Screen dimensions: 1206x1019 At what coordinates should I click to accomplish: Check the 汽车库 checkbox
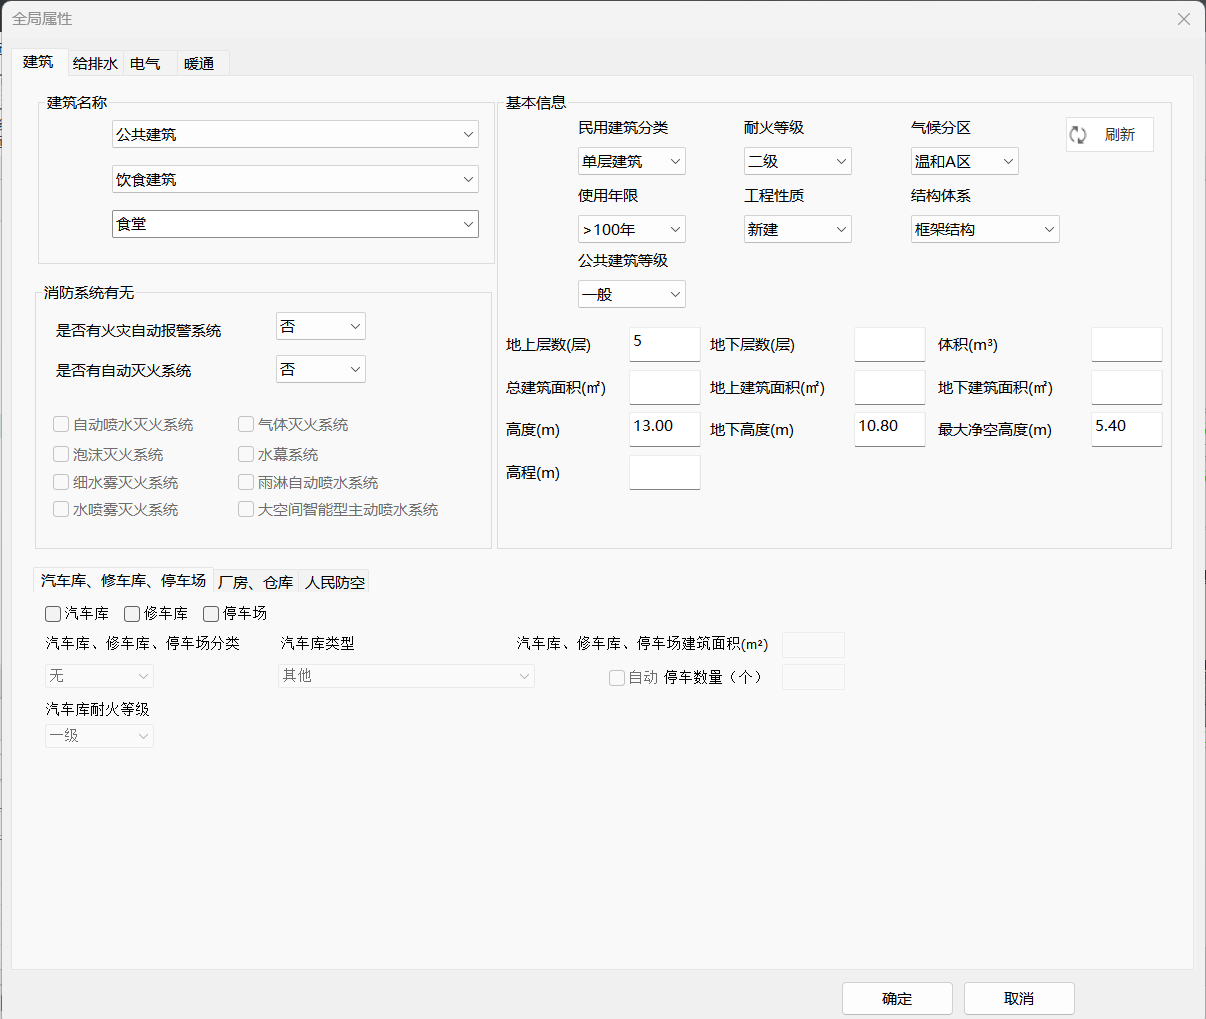53,614
